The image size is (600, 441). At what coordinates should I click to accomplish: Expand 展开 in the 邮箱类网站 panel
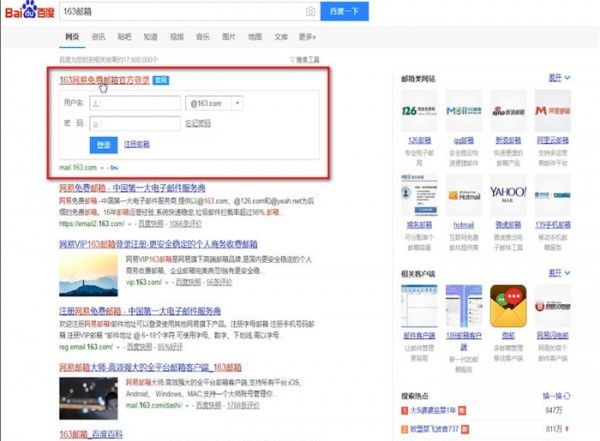click(x=559, y=78)
